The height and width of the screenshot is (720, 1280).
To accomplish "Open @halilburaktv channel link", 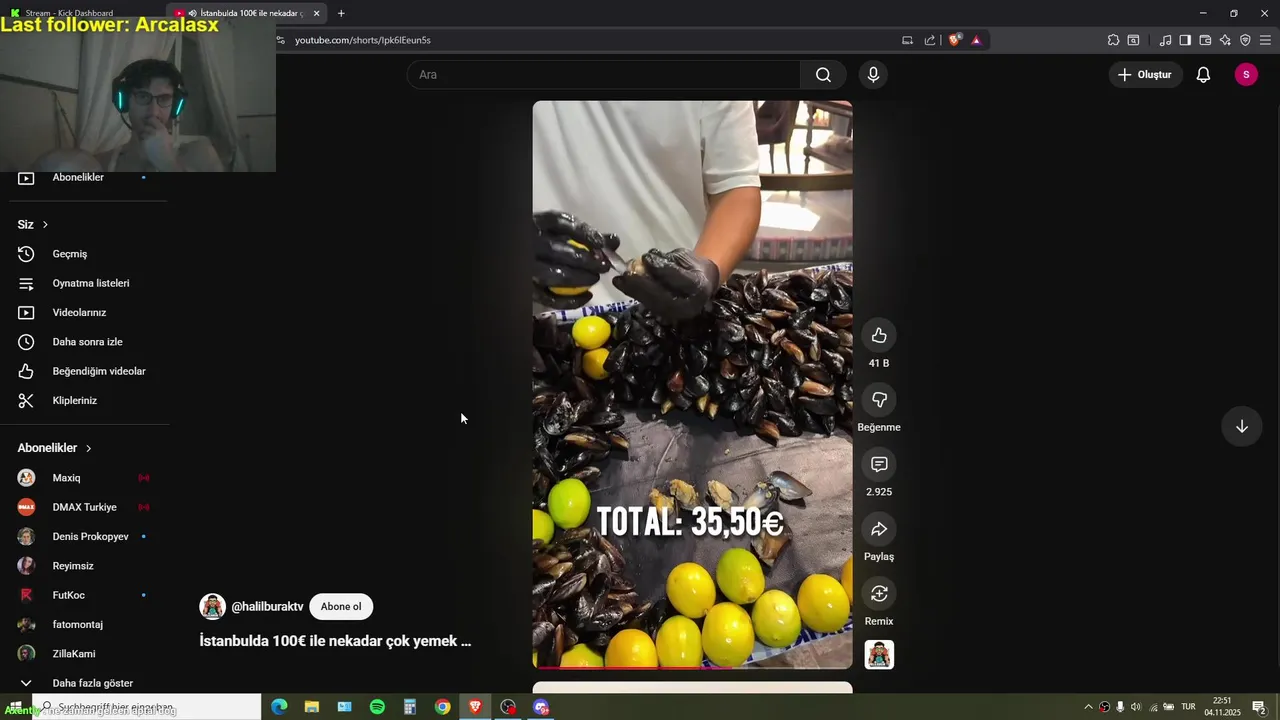I will [x=267, y=607].
